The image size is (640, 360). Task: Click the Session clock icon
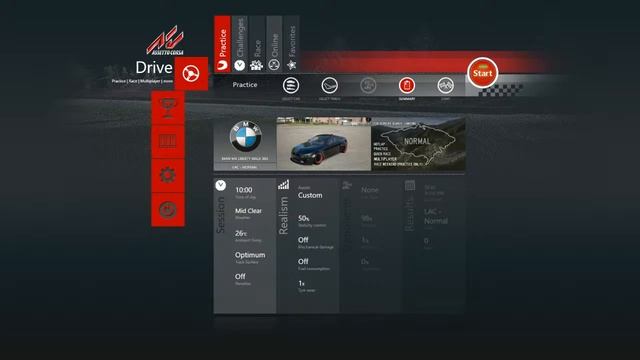click(x=220, y=185)
